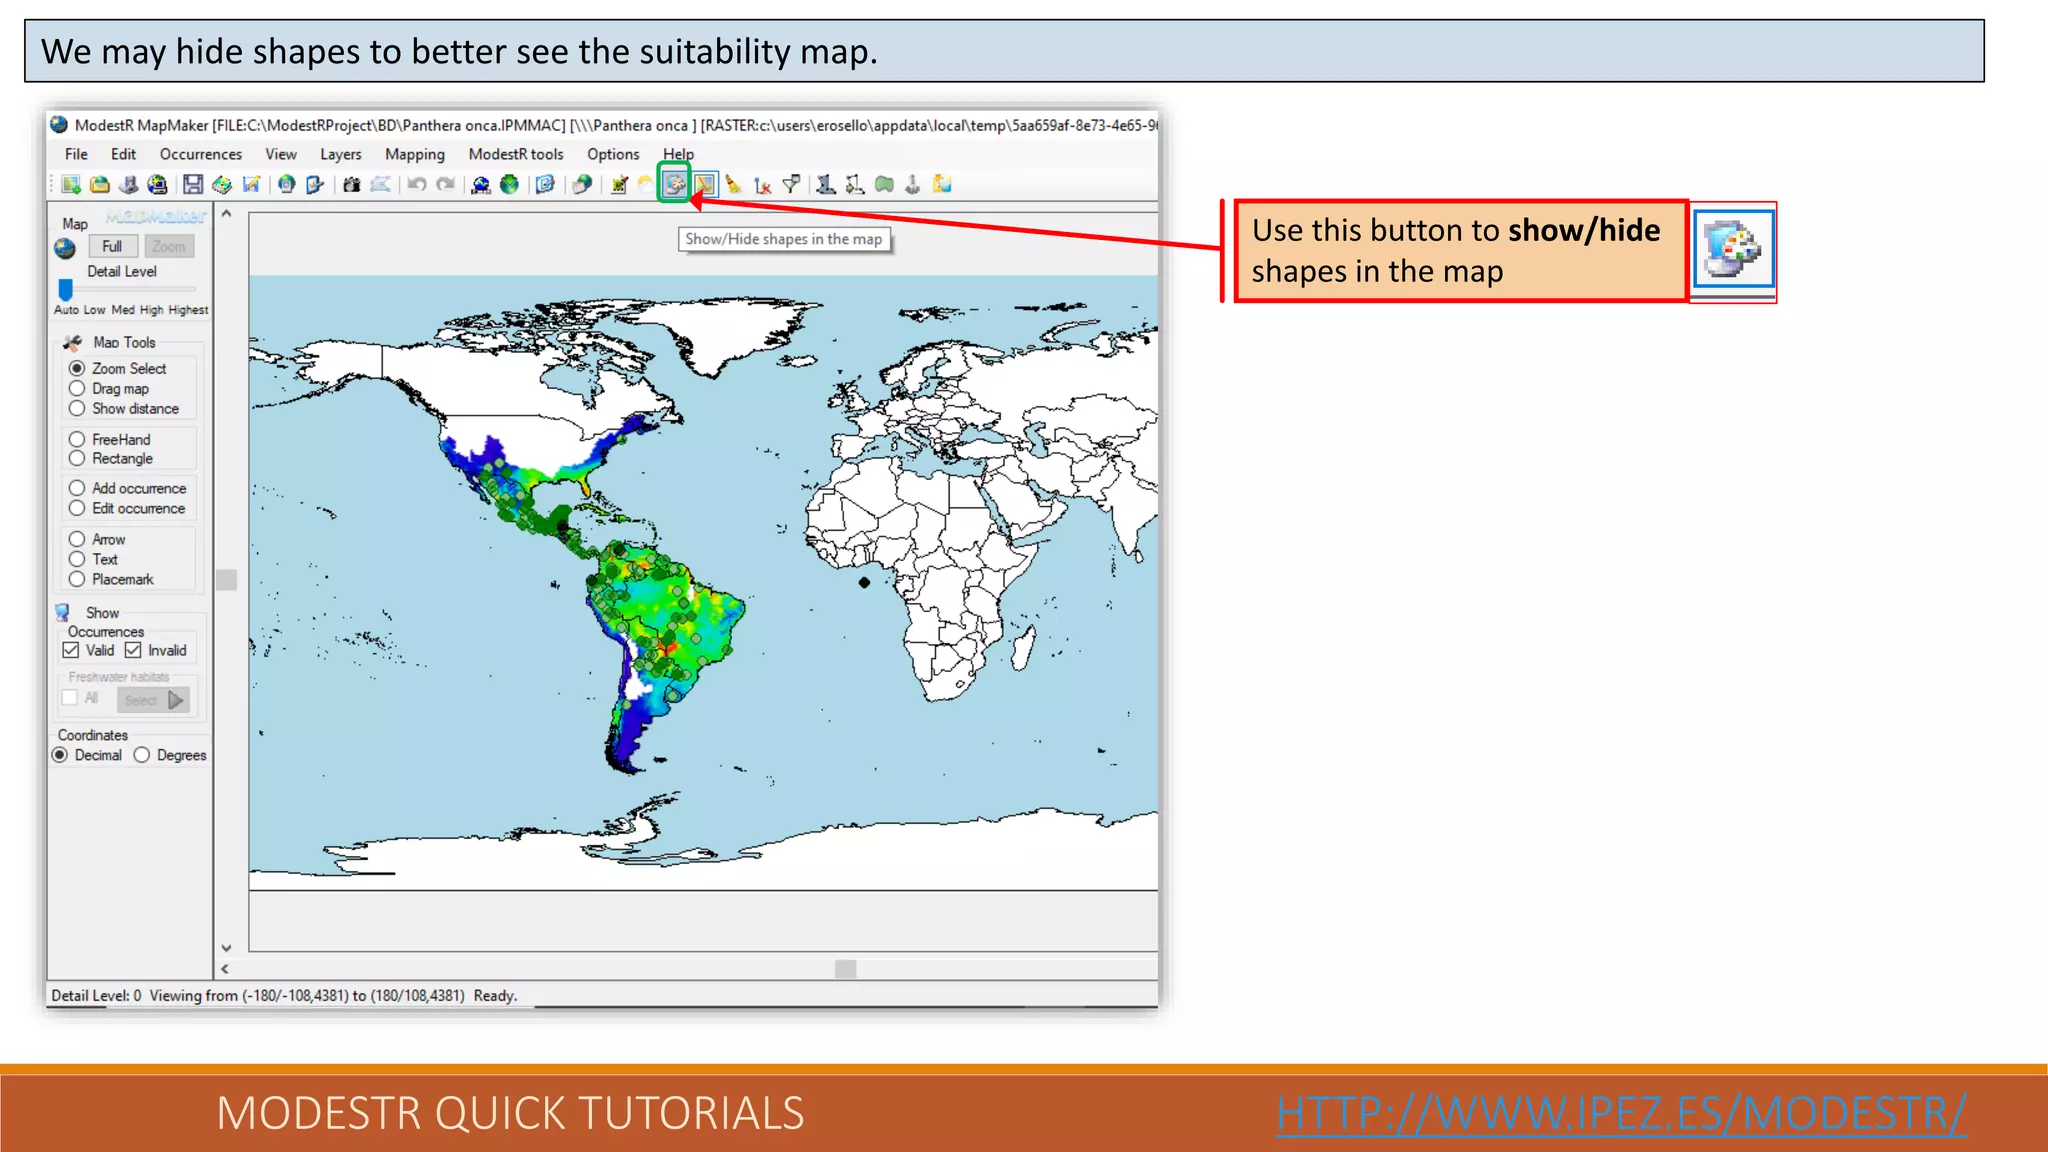Open the Options menu

pyautogui.click(x=613, y=154)
